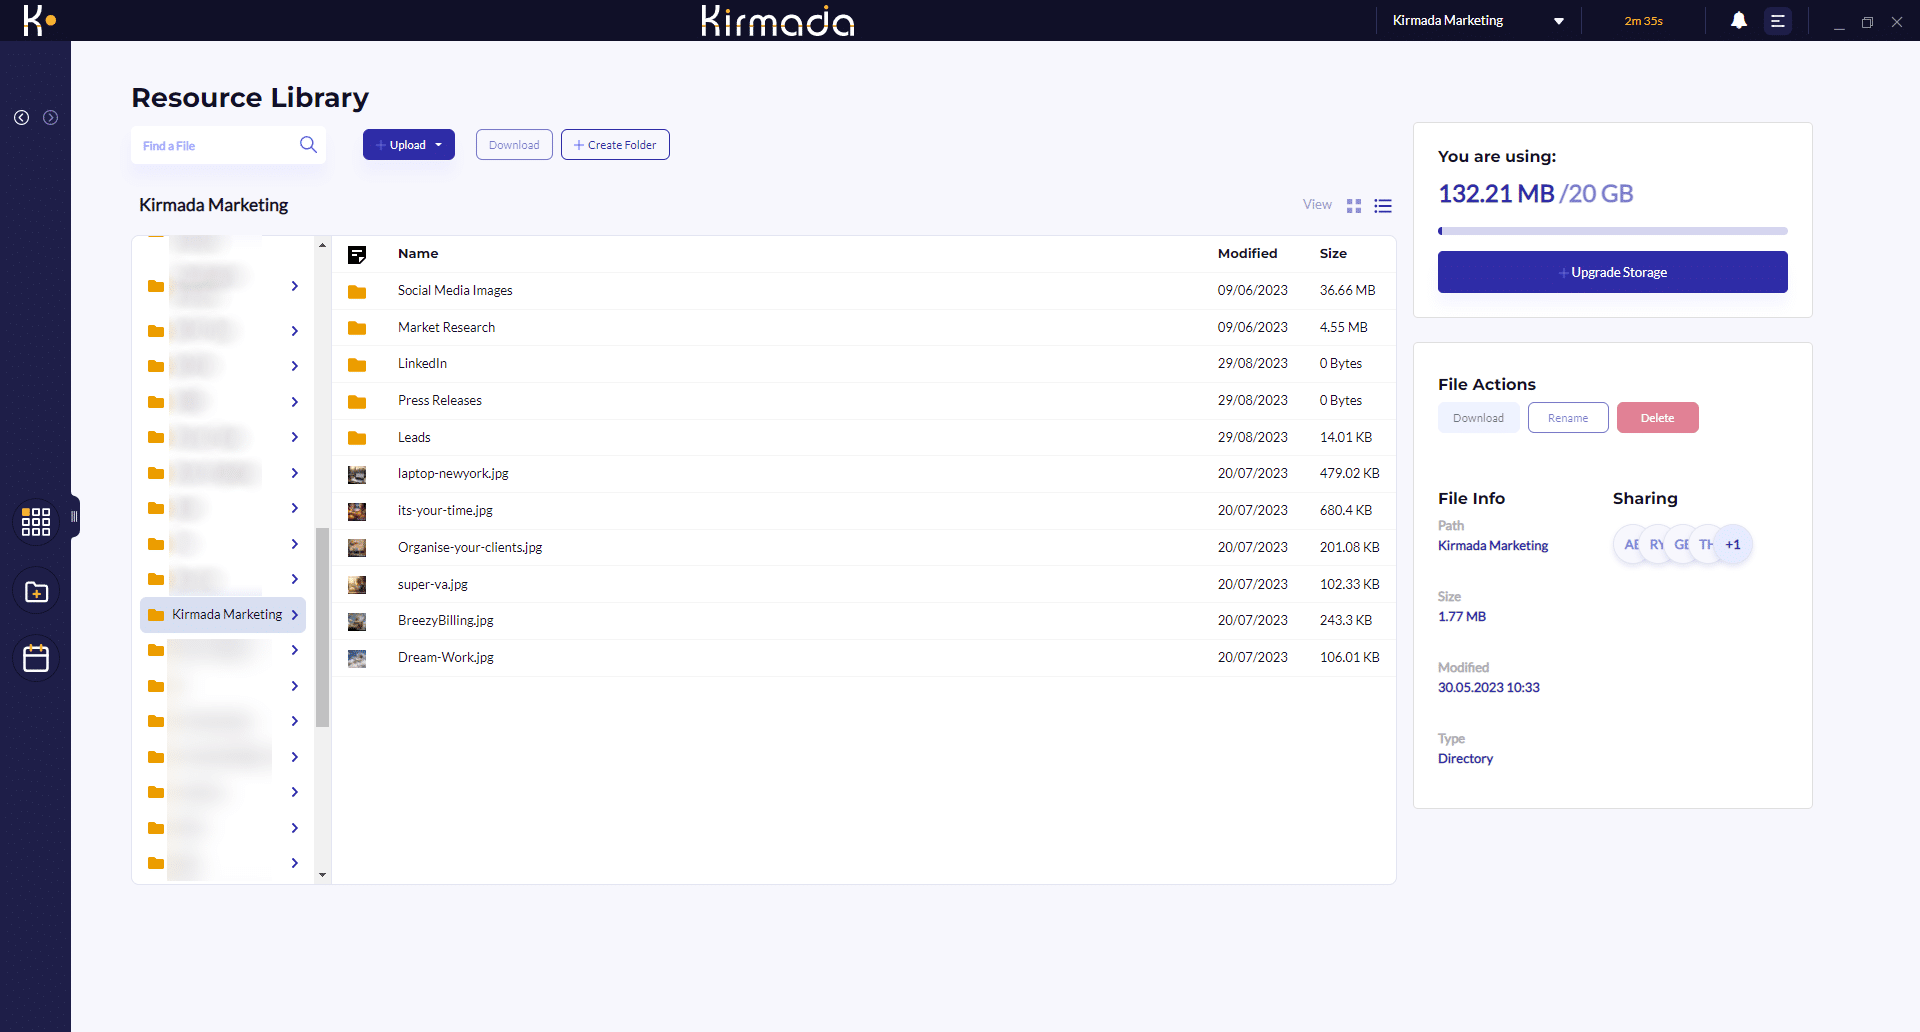Screen dimensions: 1920x1032
Task: Click the folder tree vertical scrollbar
Action: (322, 627)
